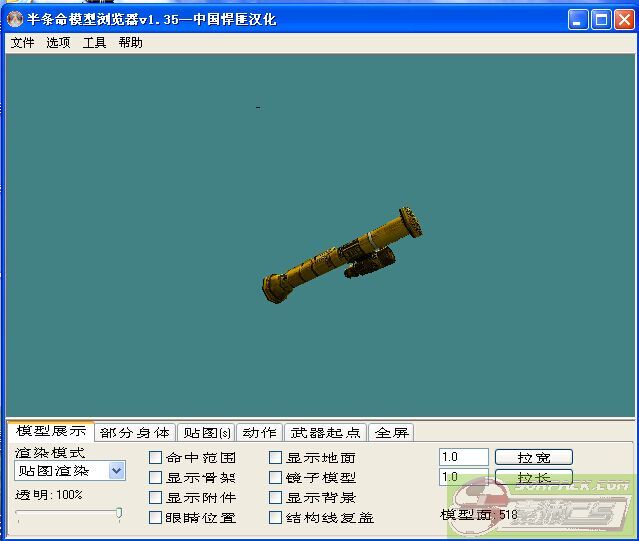Open the 文件 menu

pyautogui.click(x=22, y=43)
